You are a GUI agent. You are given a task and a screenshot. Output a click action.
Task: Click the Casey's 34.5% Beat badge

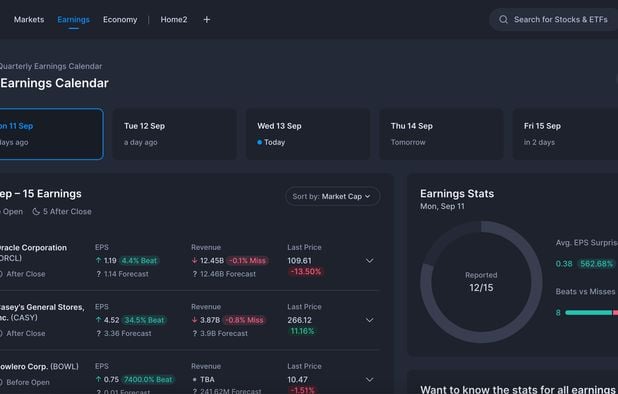click(144, 320)
